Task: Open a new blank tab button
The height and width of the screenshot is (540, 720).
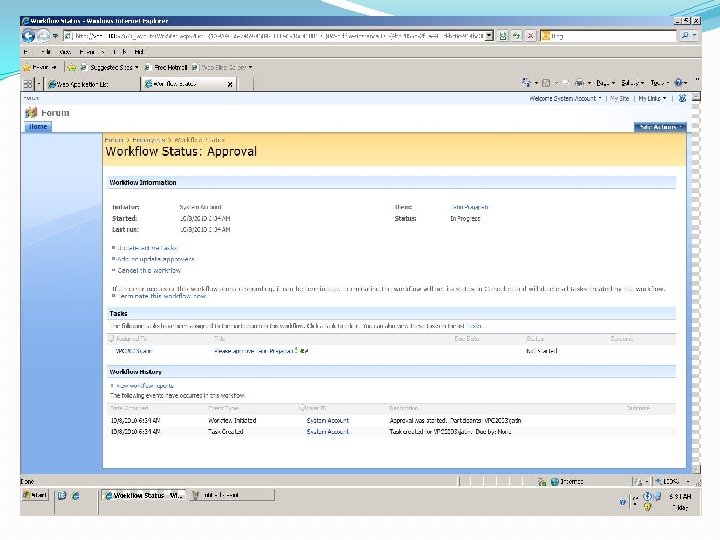Action: pyautogui.click(x=246, y=84)
